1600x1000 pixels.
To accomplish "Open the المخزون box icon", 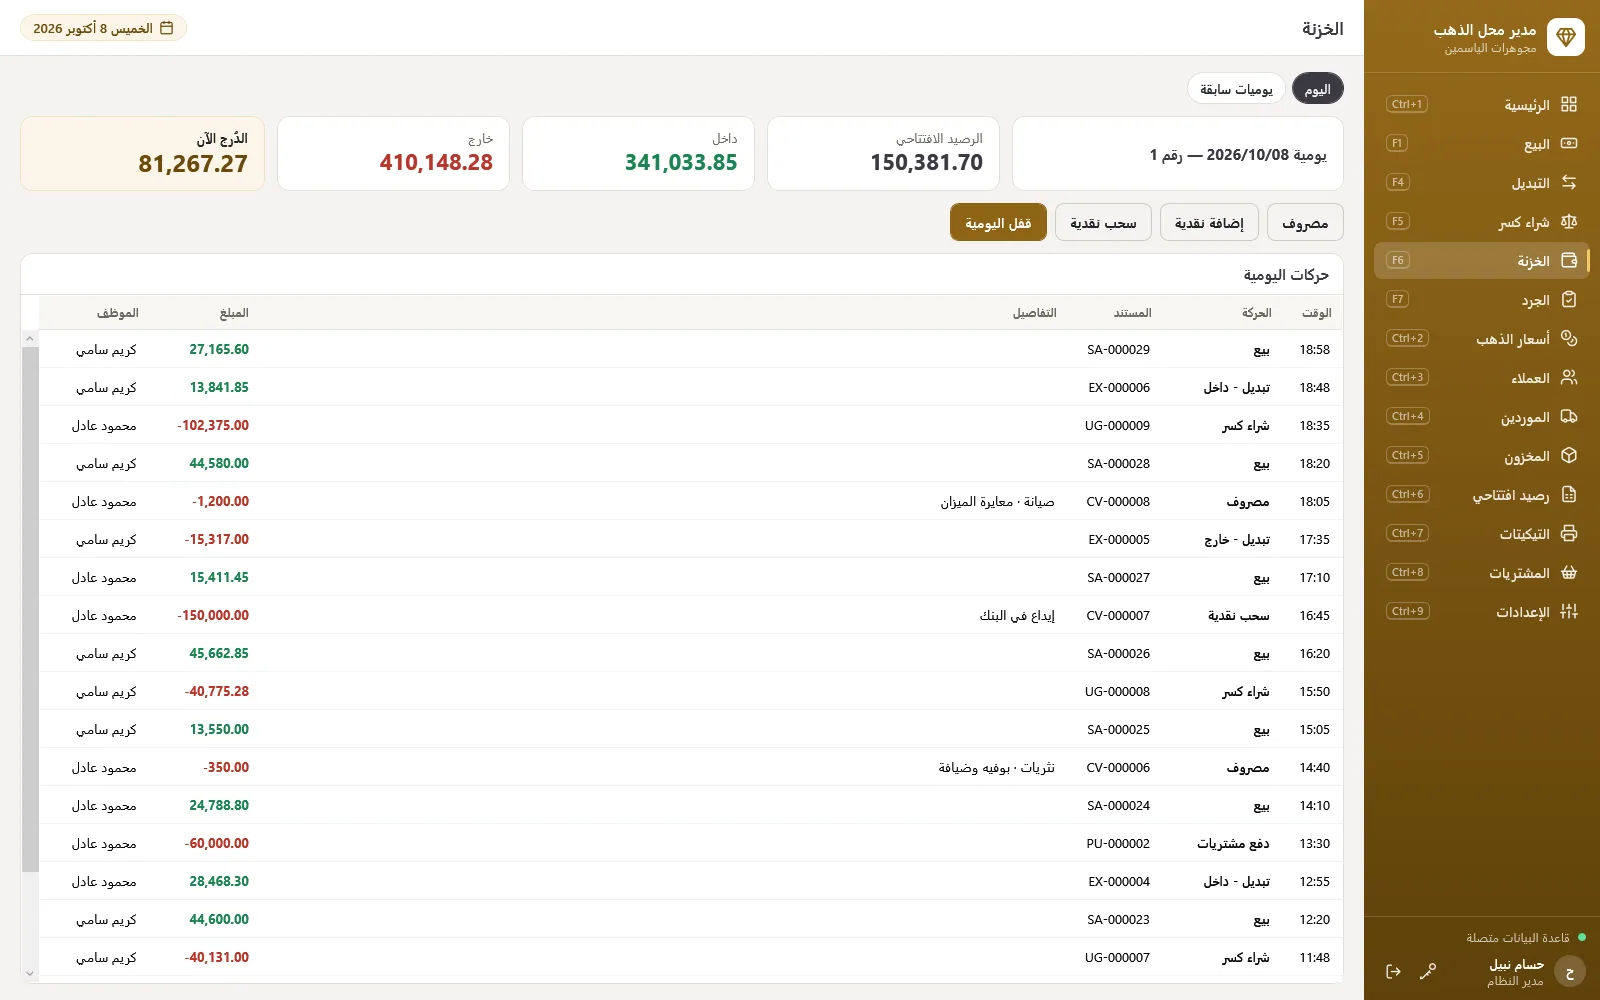I will point(1568,455).
